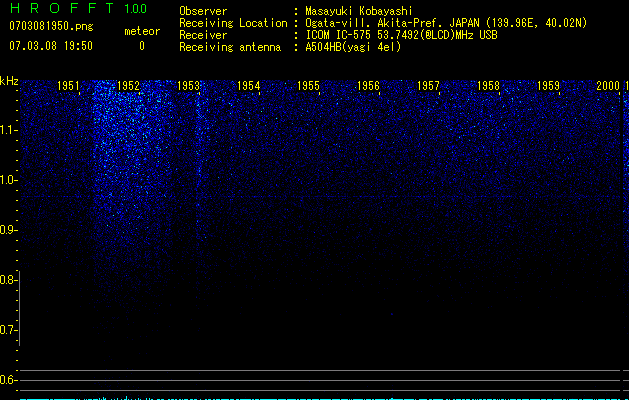
Task: Click the 1955 time marker
Action: pyautogui.click(x=308, y=85)
